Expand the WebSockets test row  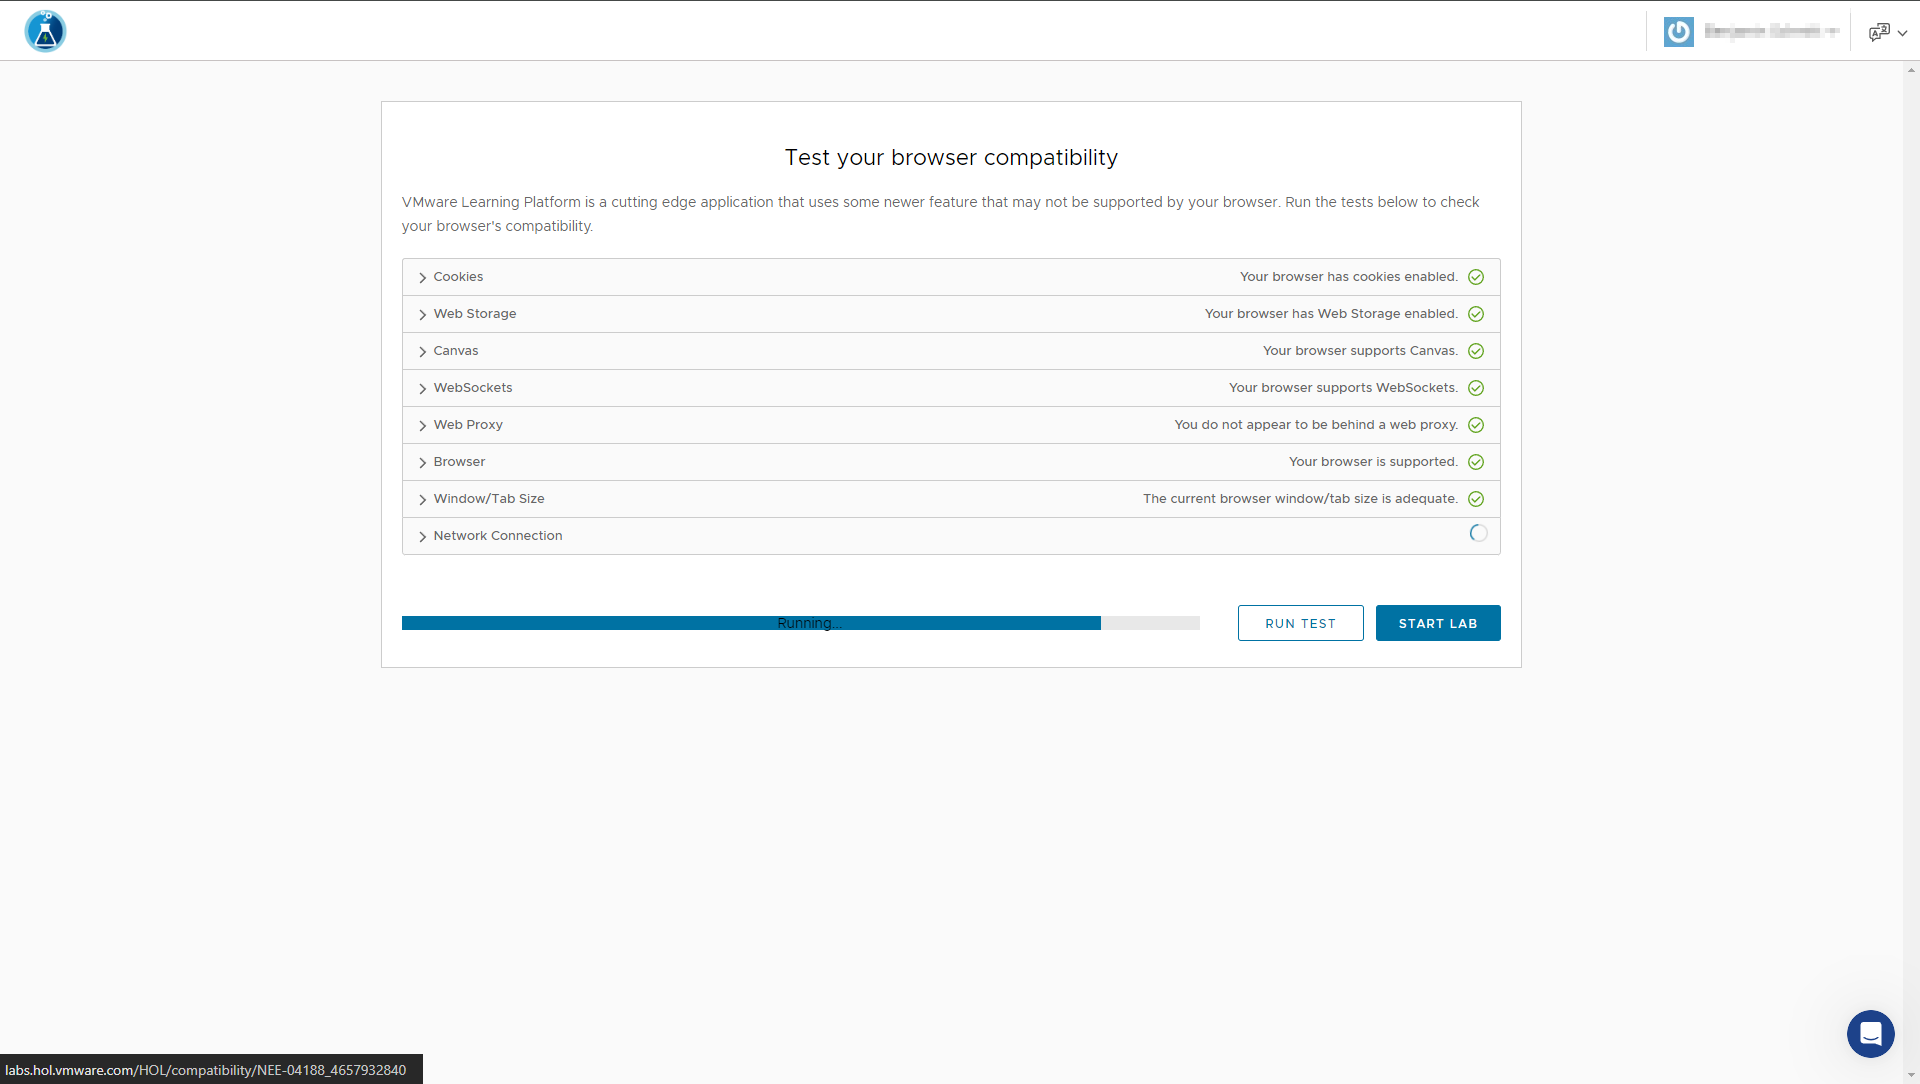click(423, 389)
